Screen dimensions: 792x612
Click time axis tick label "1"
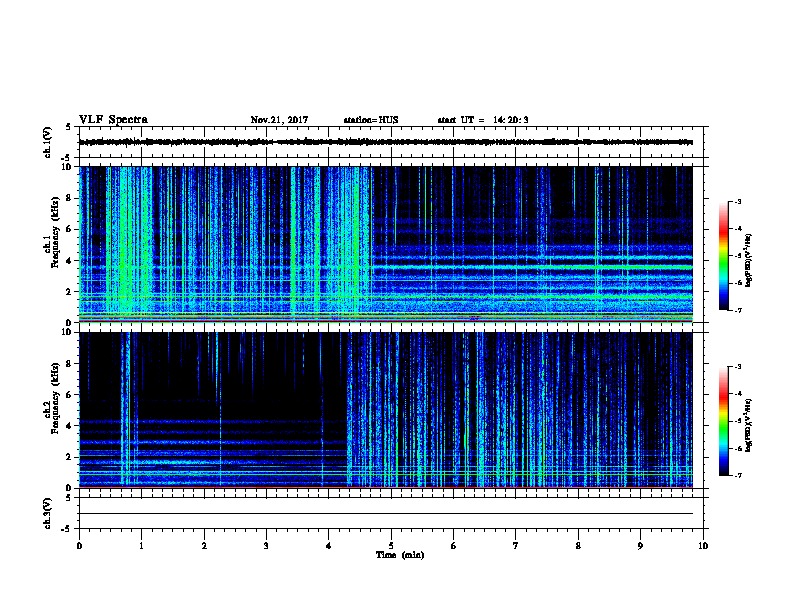(142, 546)
